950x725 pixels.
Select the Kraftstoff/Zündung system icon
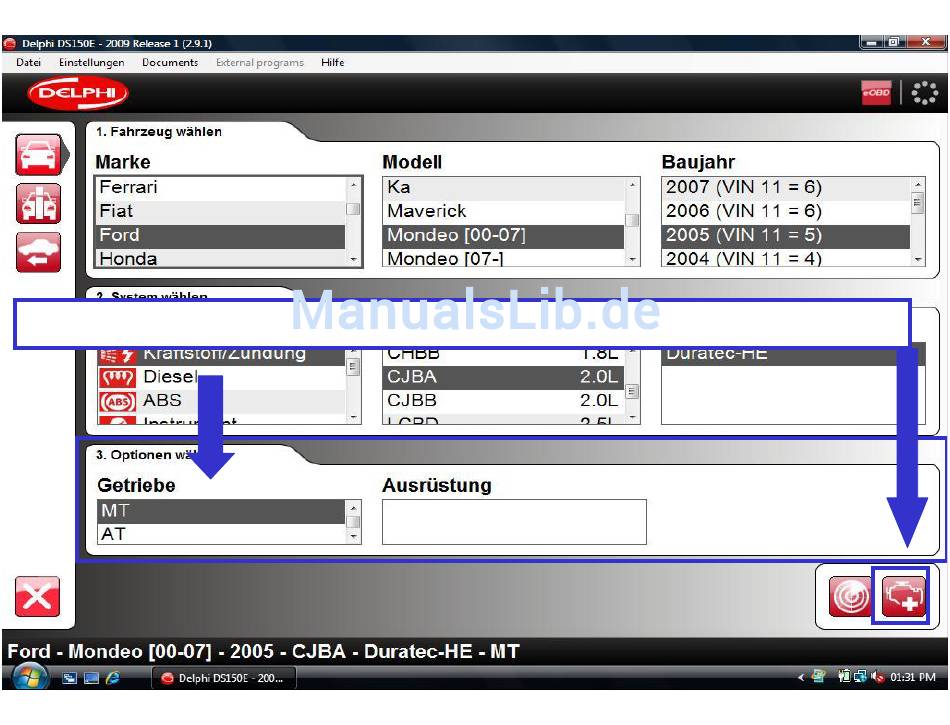click(117, 356)
